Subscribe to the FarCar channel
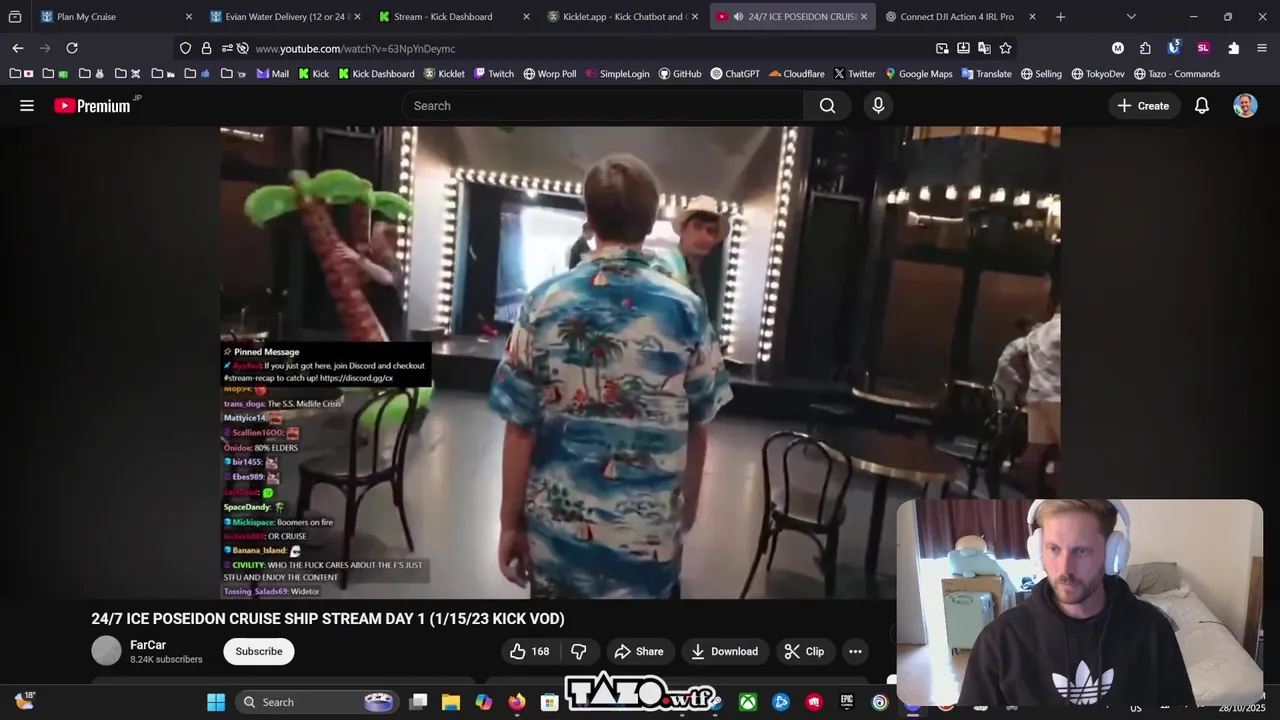 tap(259, 651)
